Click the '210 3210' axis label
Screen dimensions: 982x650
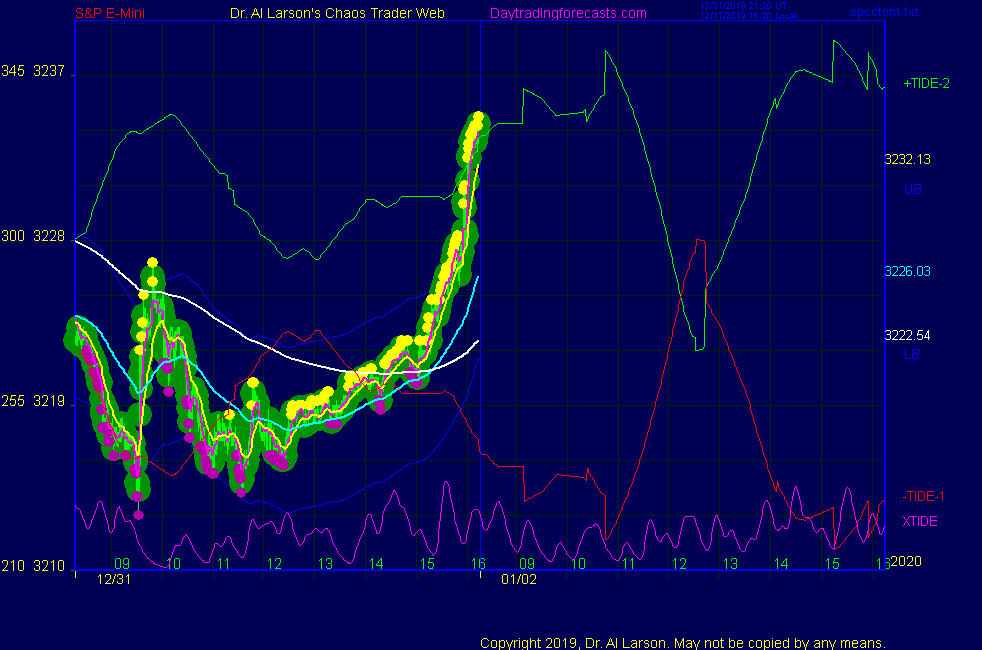(33, 566)
